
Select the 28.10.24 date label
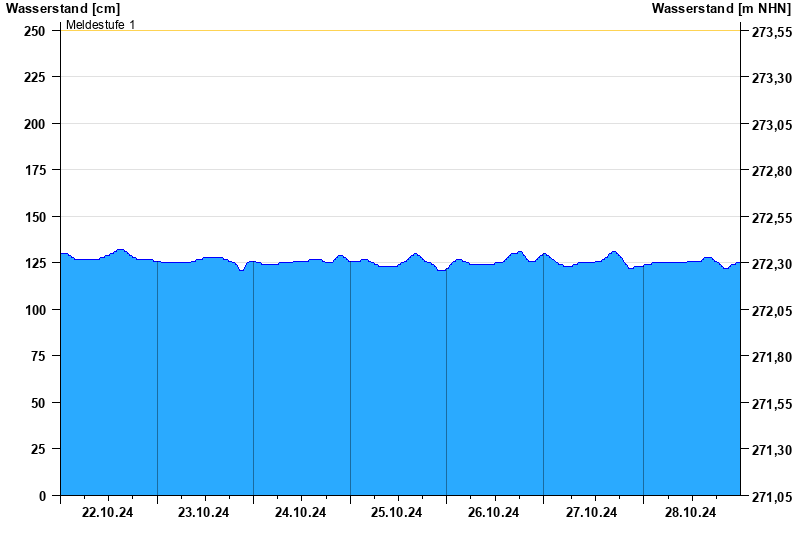point(690,512)
